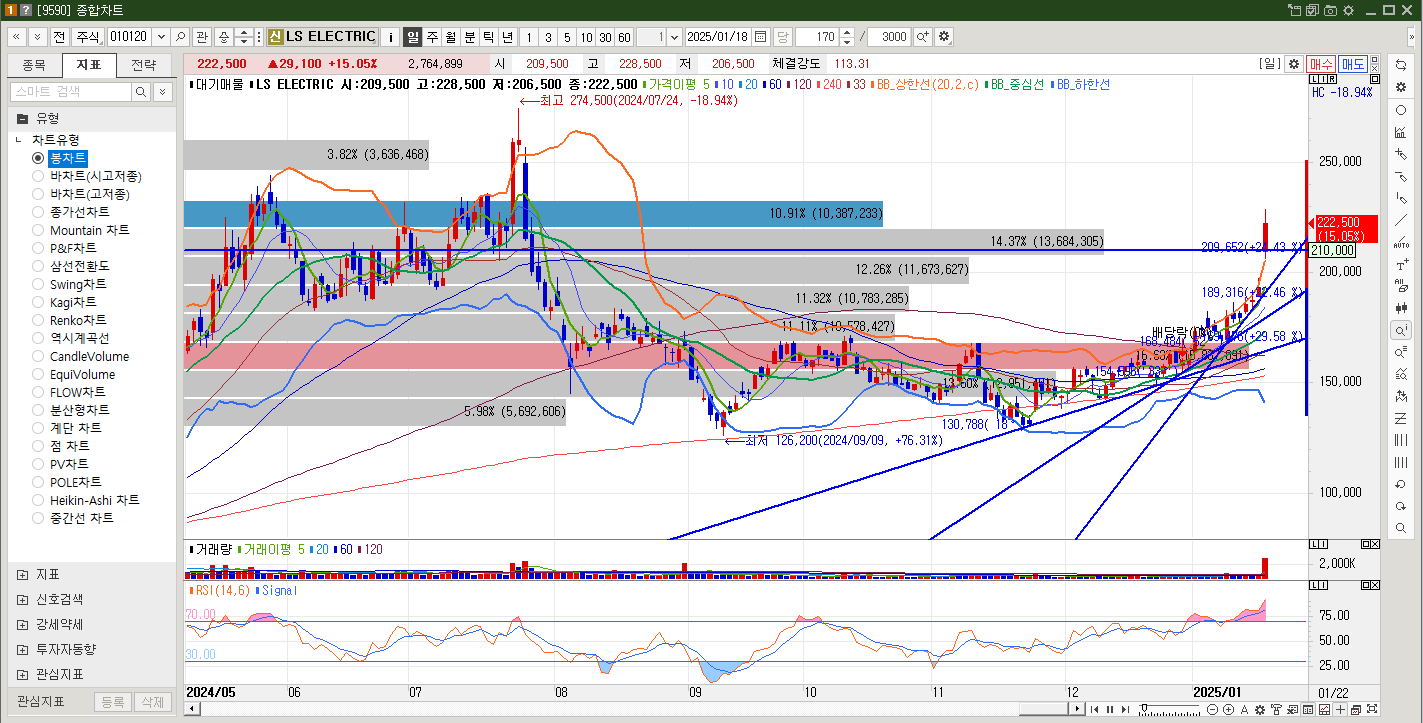Image resolution: width=1423 pixels, height=723 pixels.
Task: Click the chart settings gear in top toolbar
Action: coord(944,36)
